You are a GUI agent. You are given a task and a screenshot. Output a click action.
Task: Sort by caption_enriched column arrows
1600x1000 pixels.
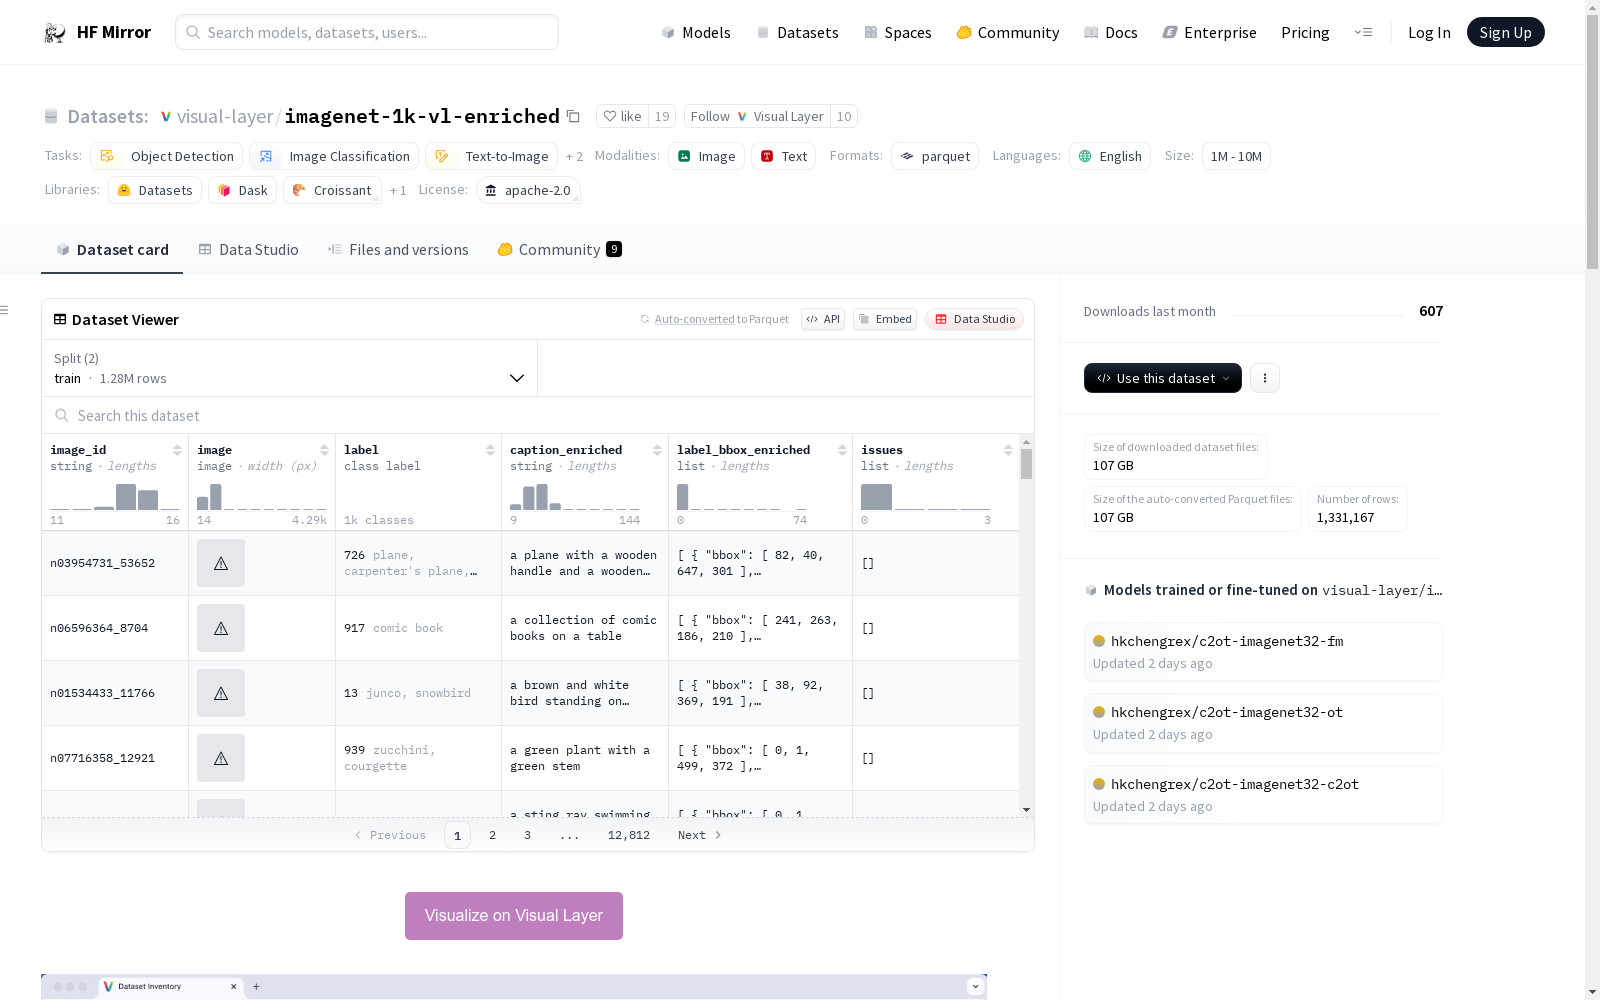[657, 450]
